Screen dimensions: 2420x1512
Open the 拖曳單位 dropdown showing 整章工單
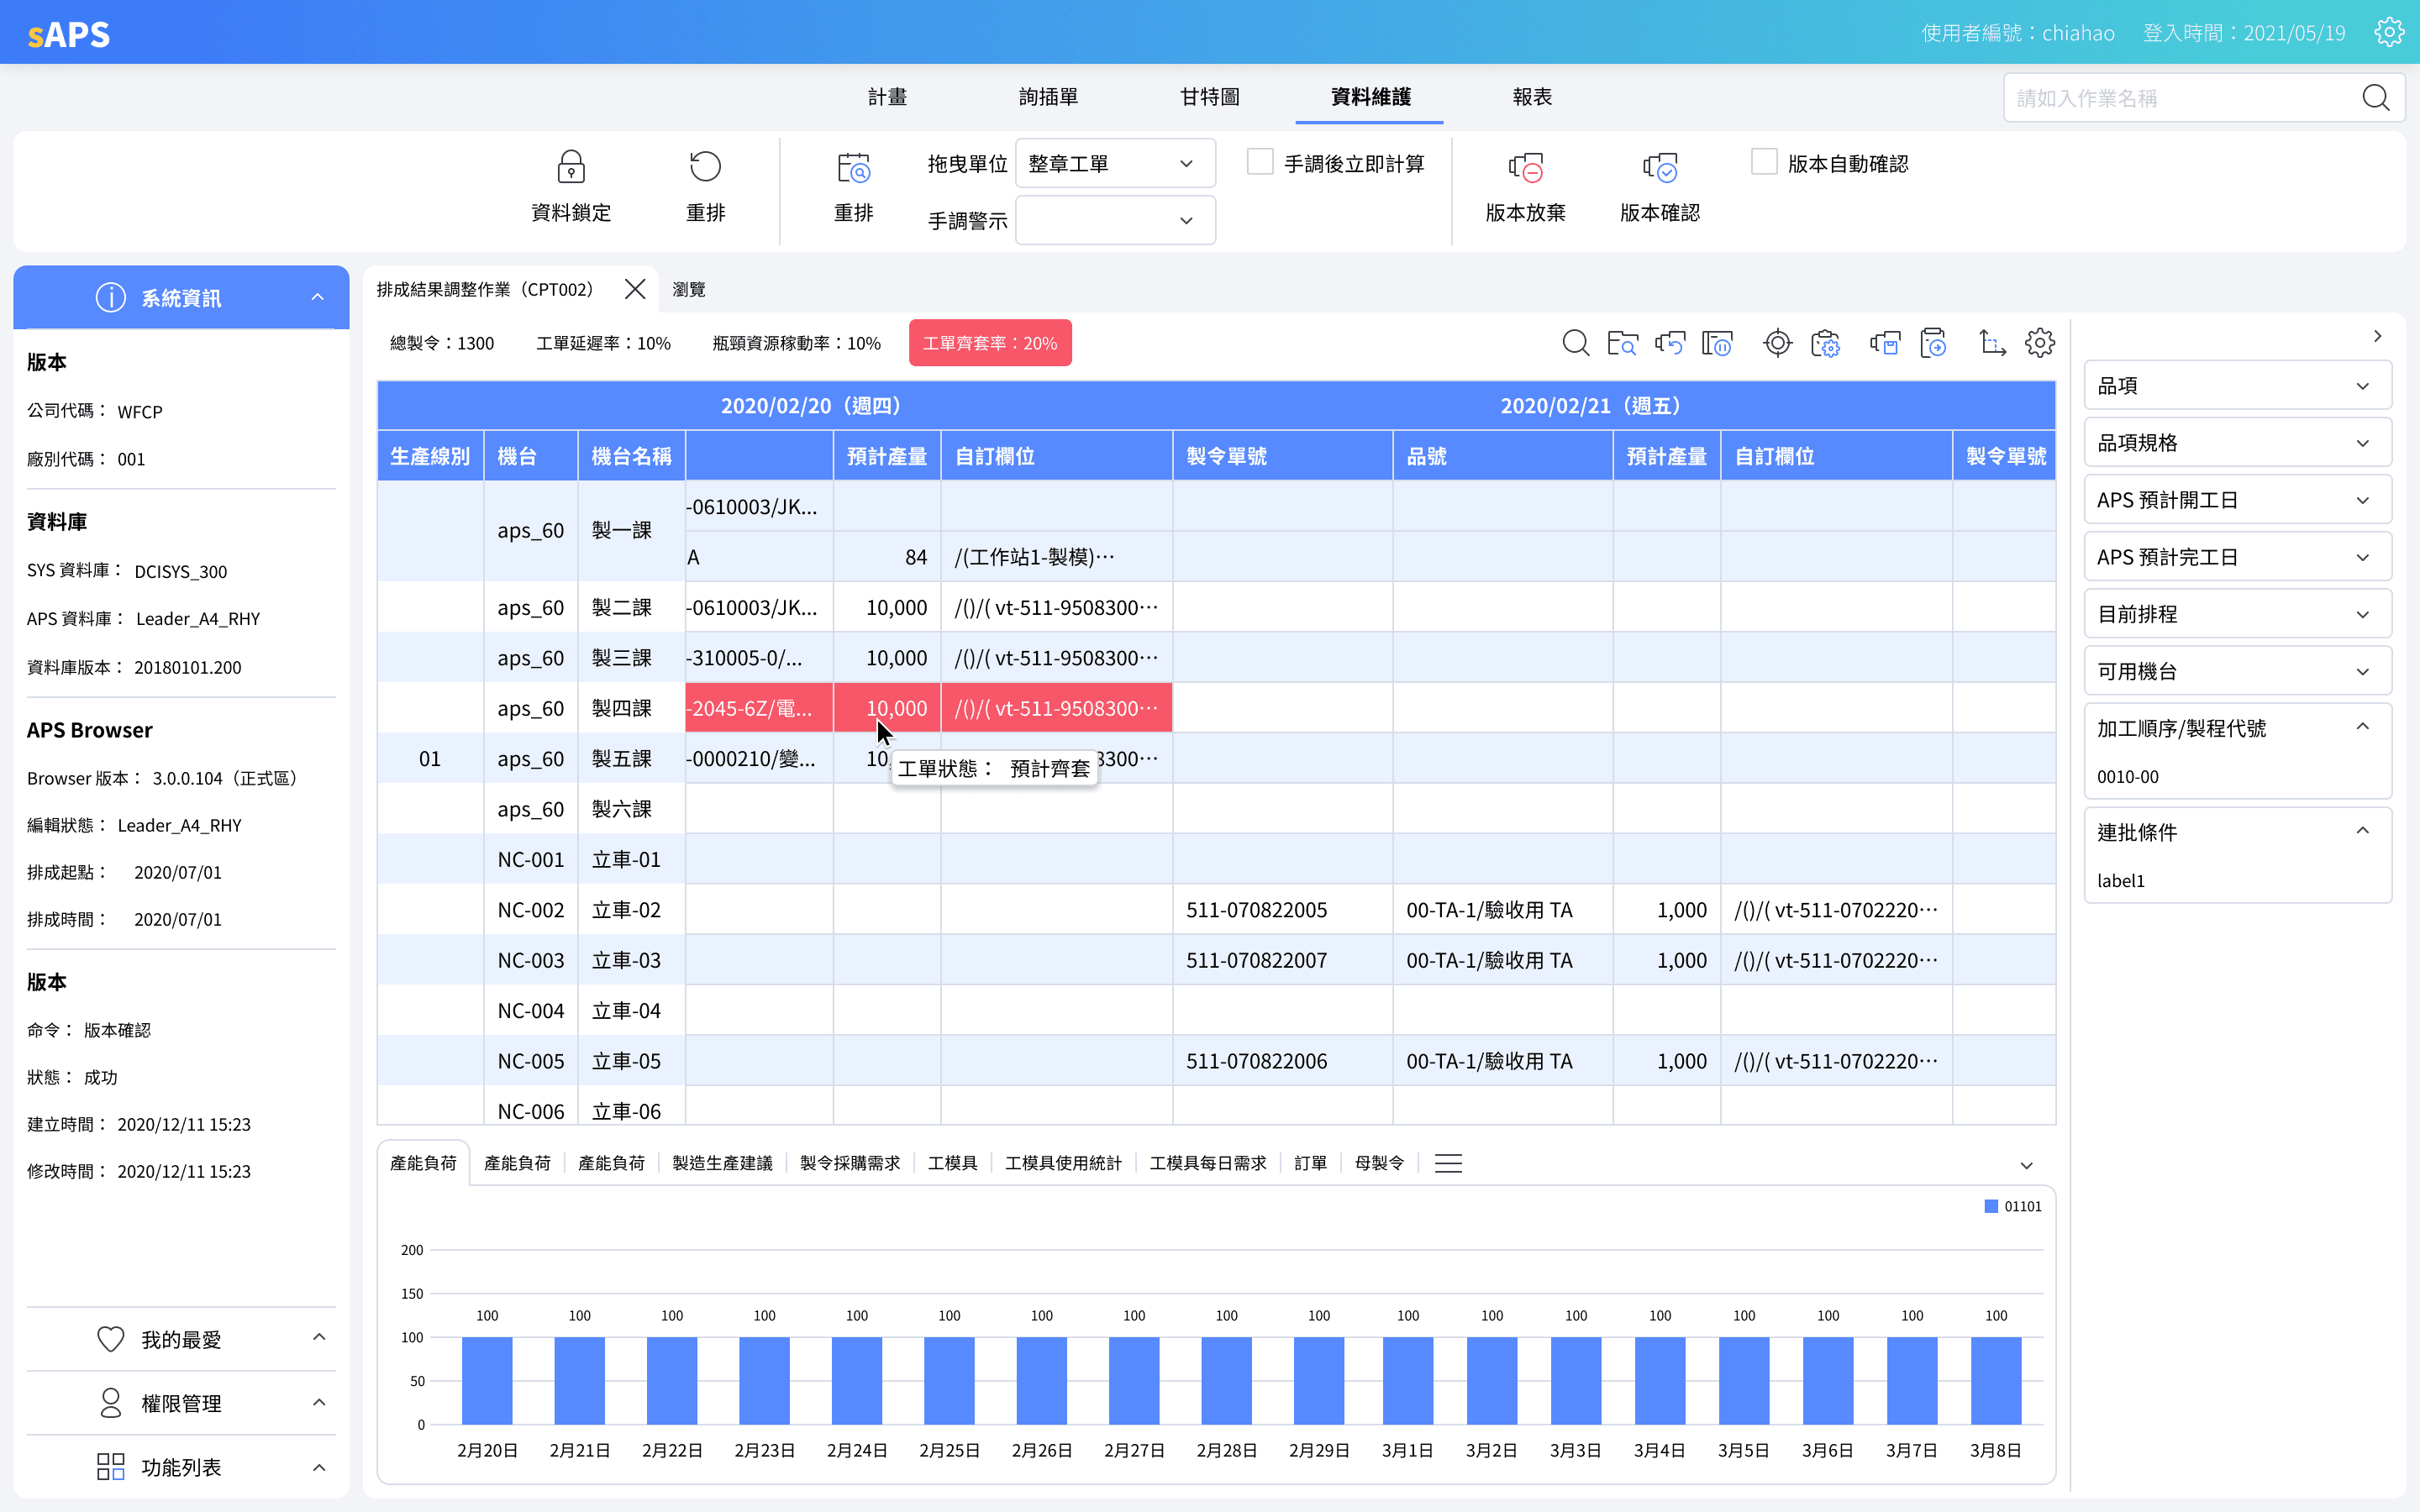click(x=1115, y=163)
